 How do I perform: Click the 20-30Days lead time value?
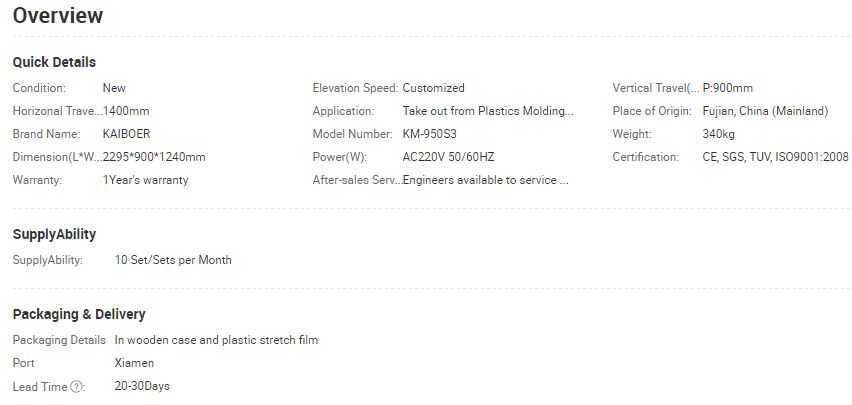142,387
